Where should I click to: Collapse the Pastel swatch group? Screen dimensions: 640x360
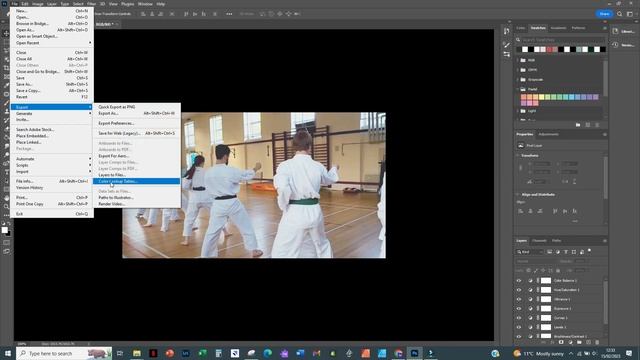tap(518, 89)
